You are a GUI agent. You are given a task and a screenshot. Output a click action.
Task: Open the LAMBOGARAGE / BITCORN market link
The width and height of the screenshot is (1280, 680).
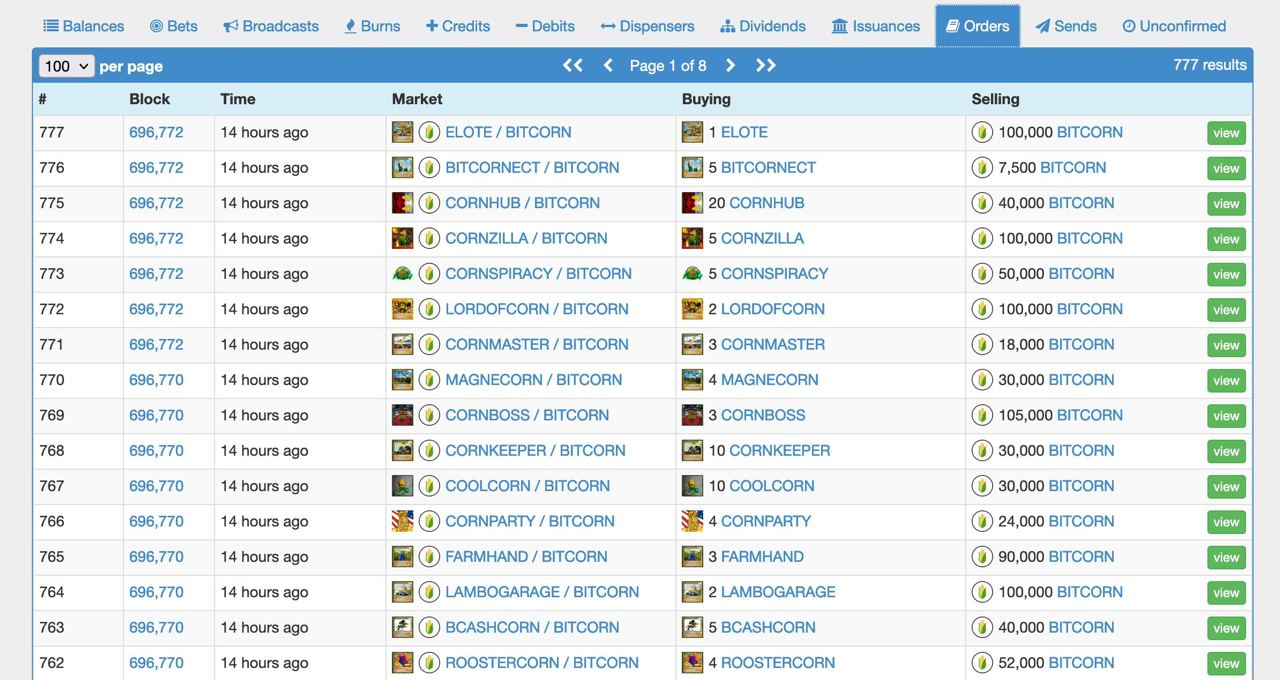(542, 592)
